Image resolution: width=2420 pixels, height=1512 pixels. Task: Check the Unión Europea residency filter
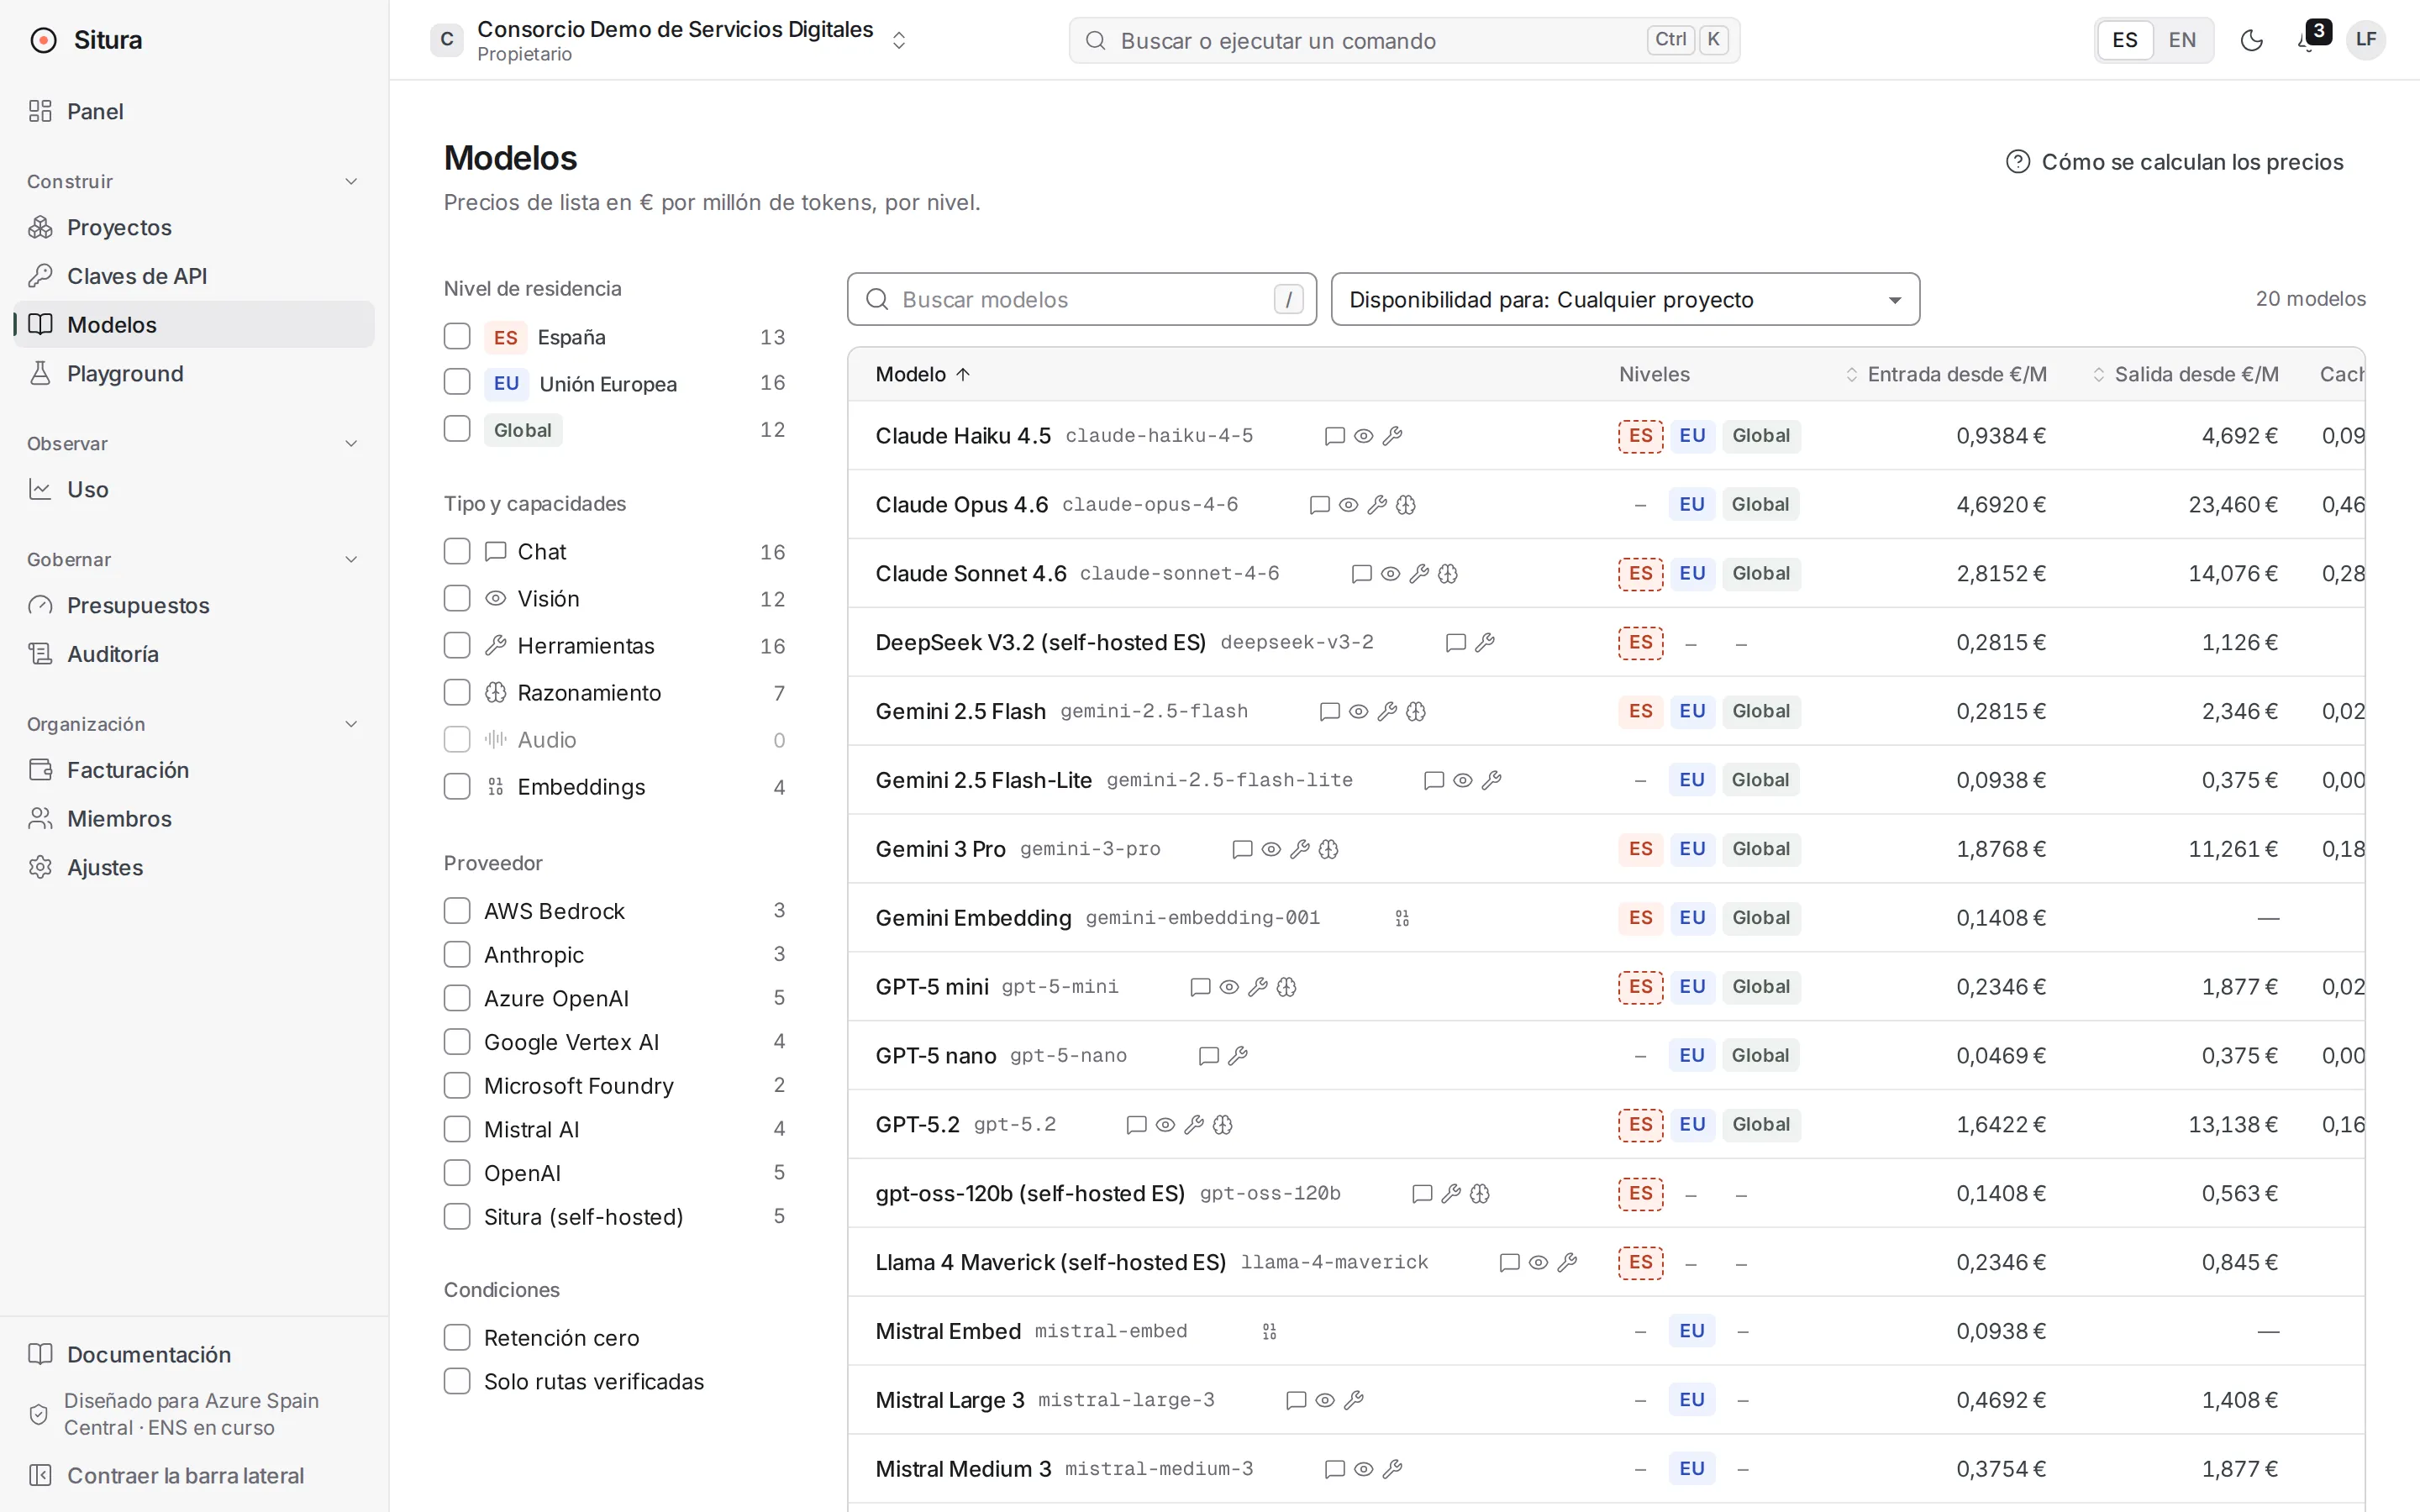457,382
